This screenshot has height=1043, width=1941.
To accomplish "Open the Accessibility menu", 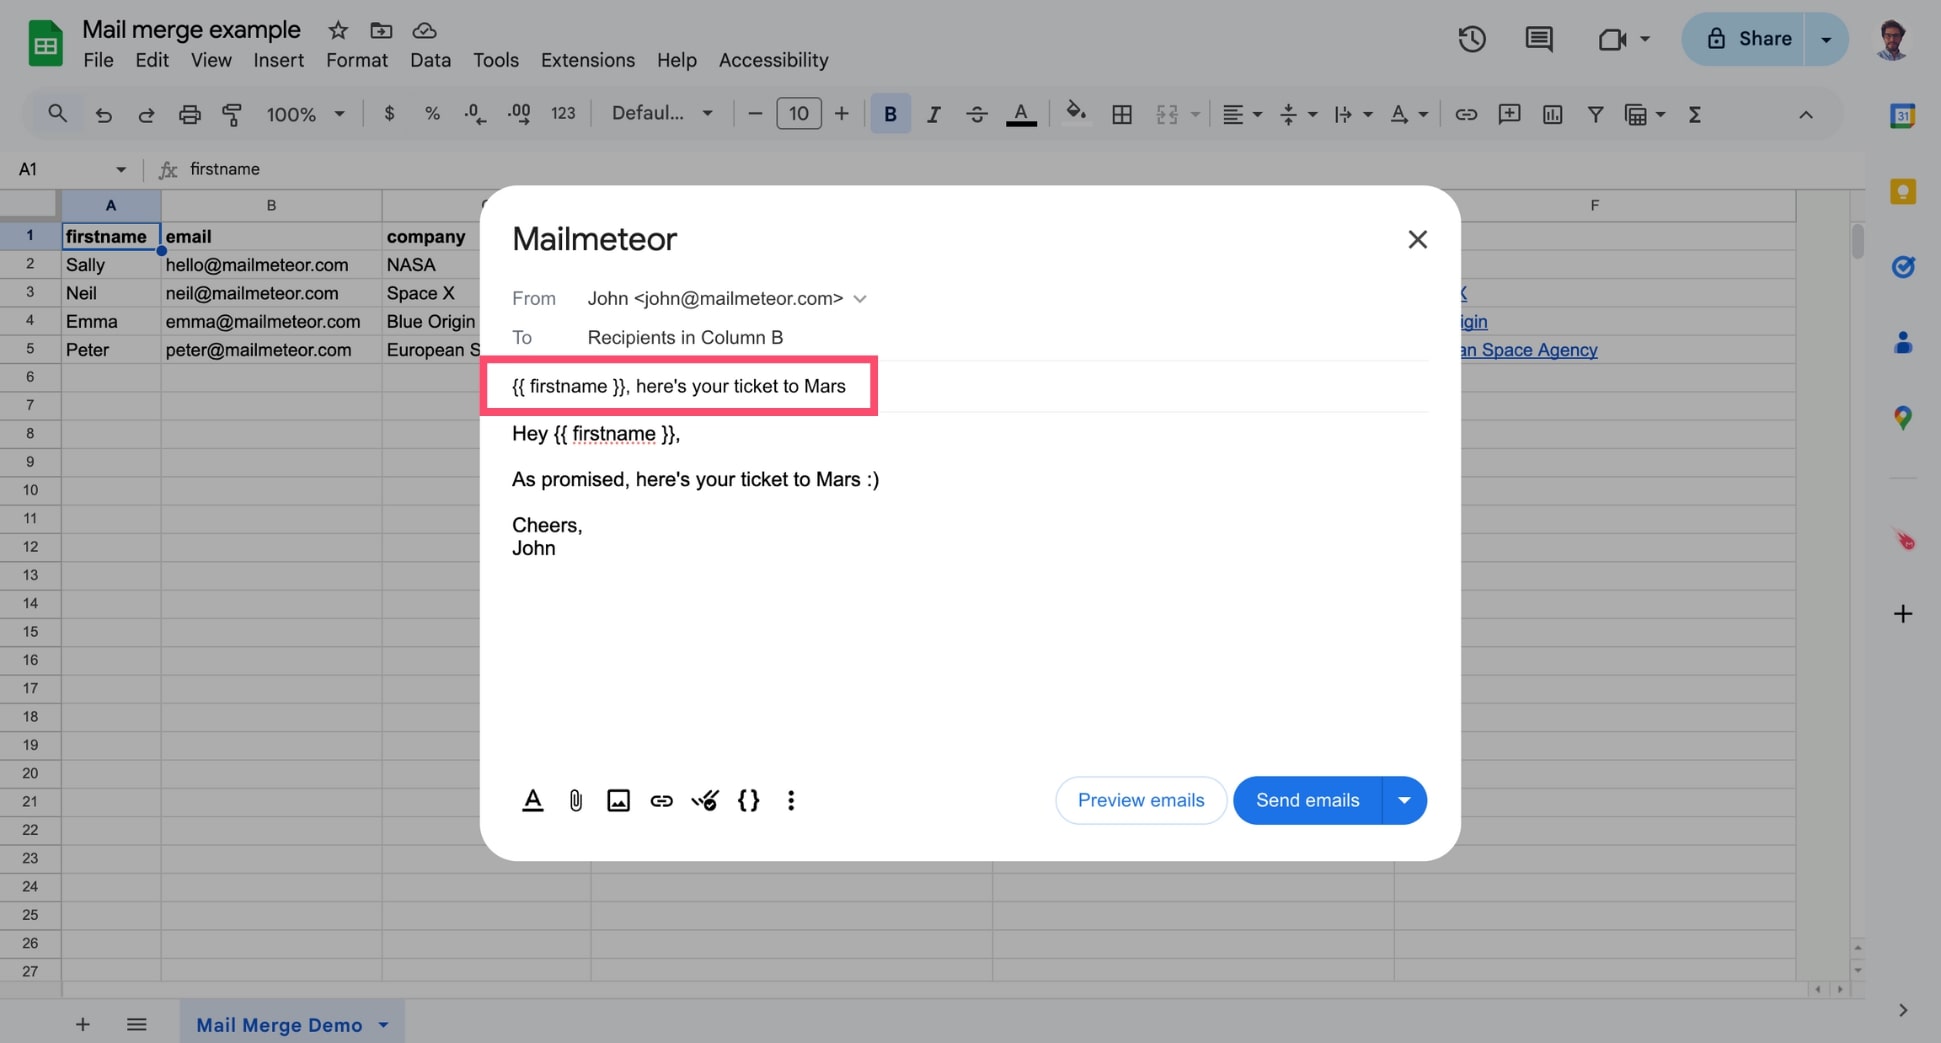I will (773, 60).
